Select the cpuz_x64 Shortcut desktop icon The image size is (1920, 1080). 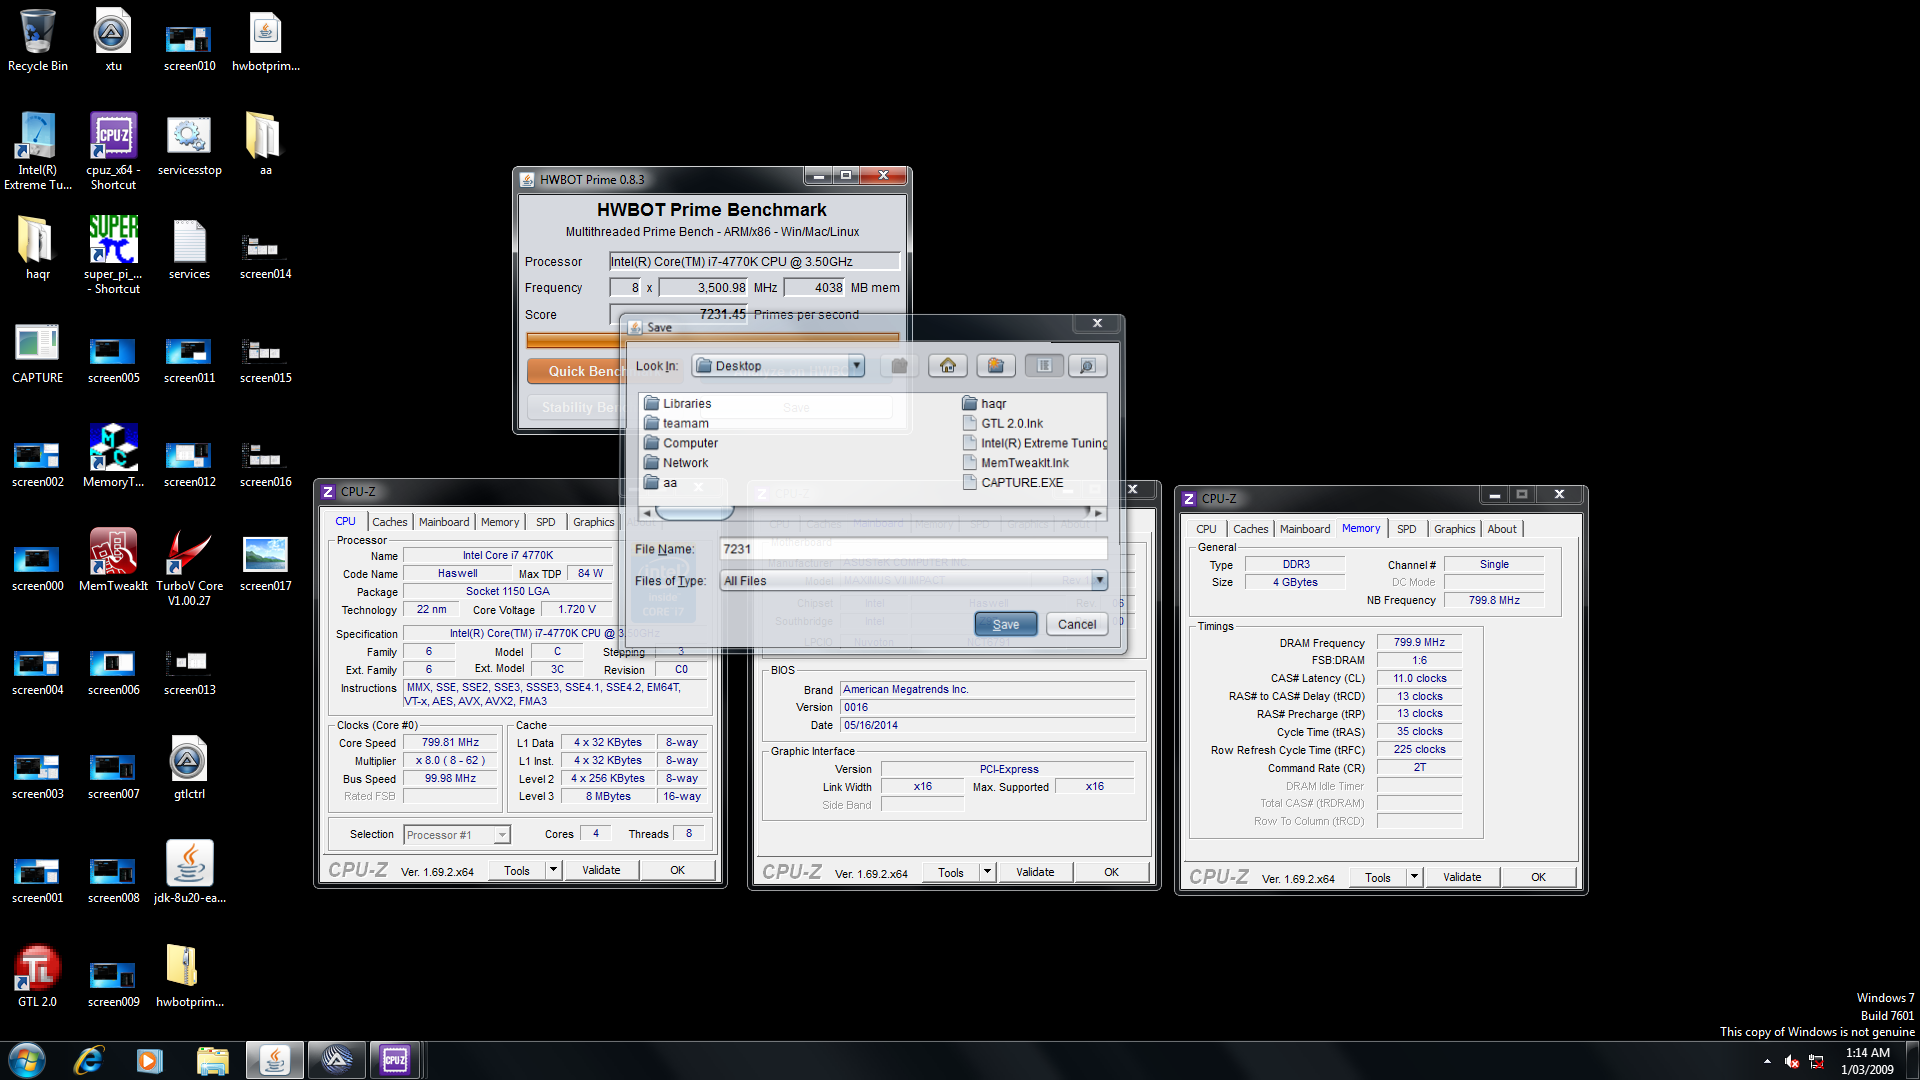(113, 151)
